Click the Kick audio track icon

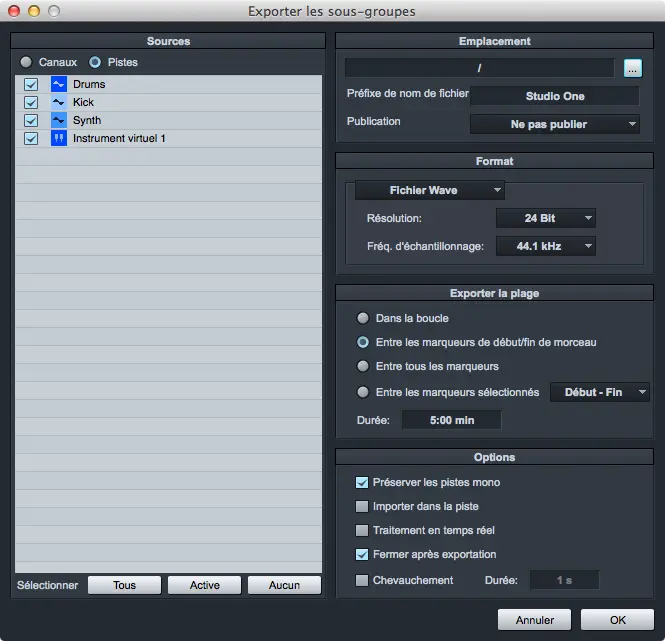pyautogui.click(x=58, y=102)
